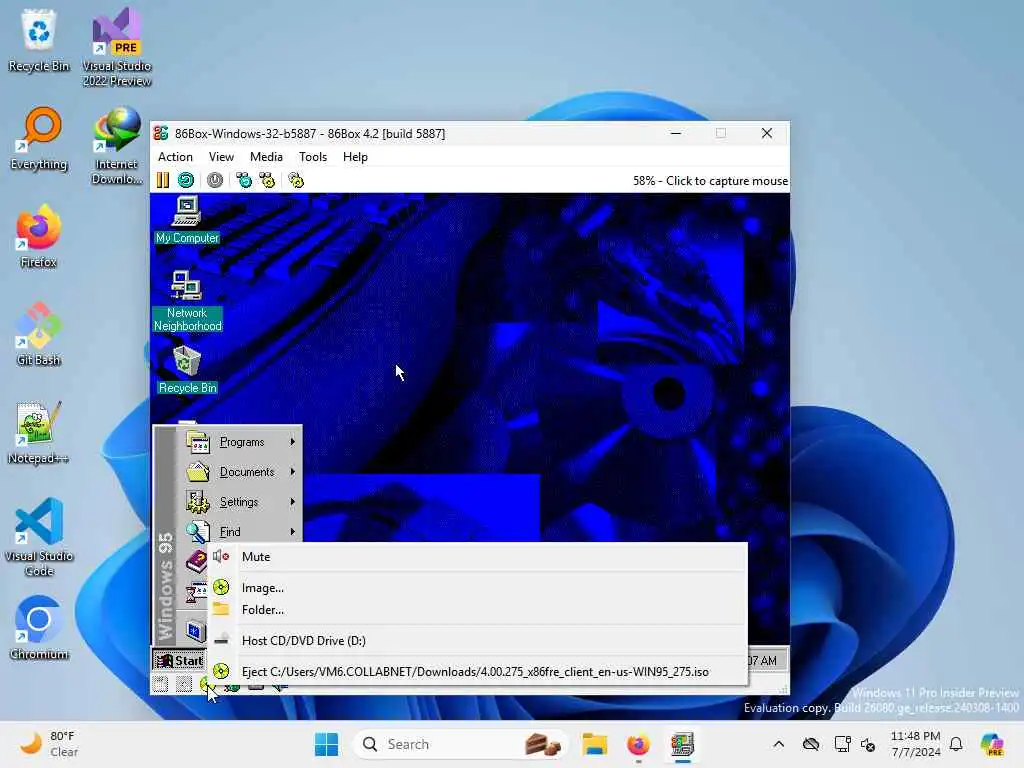Open the Media menu

pos(266,157)
